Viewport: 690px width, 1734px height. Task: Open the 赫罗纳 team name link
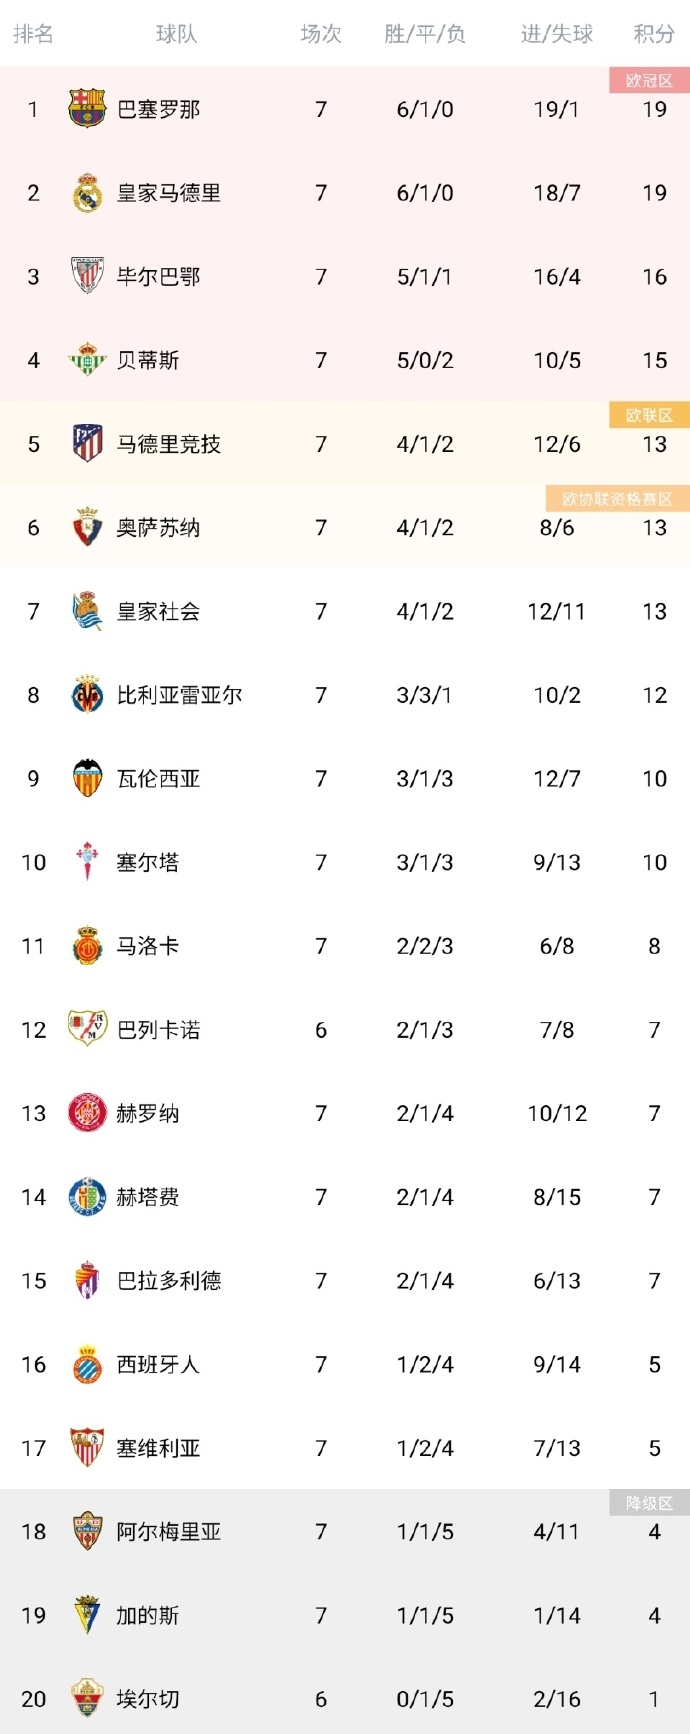[x=148, y=1113]
